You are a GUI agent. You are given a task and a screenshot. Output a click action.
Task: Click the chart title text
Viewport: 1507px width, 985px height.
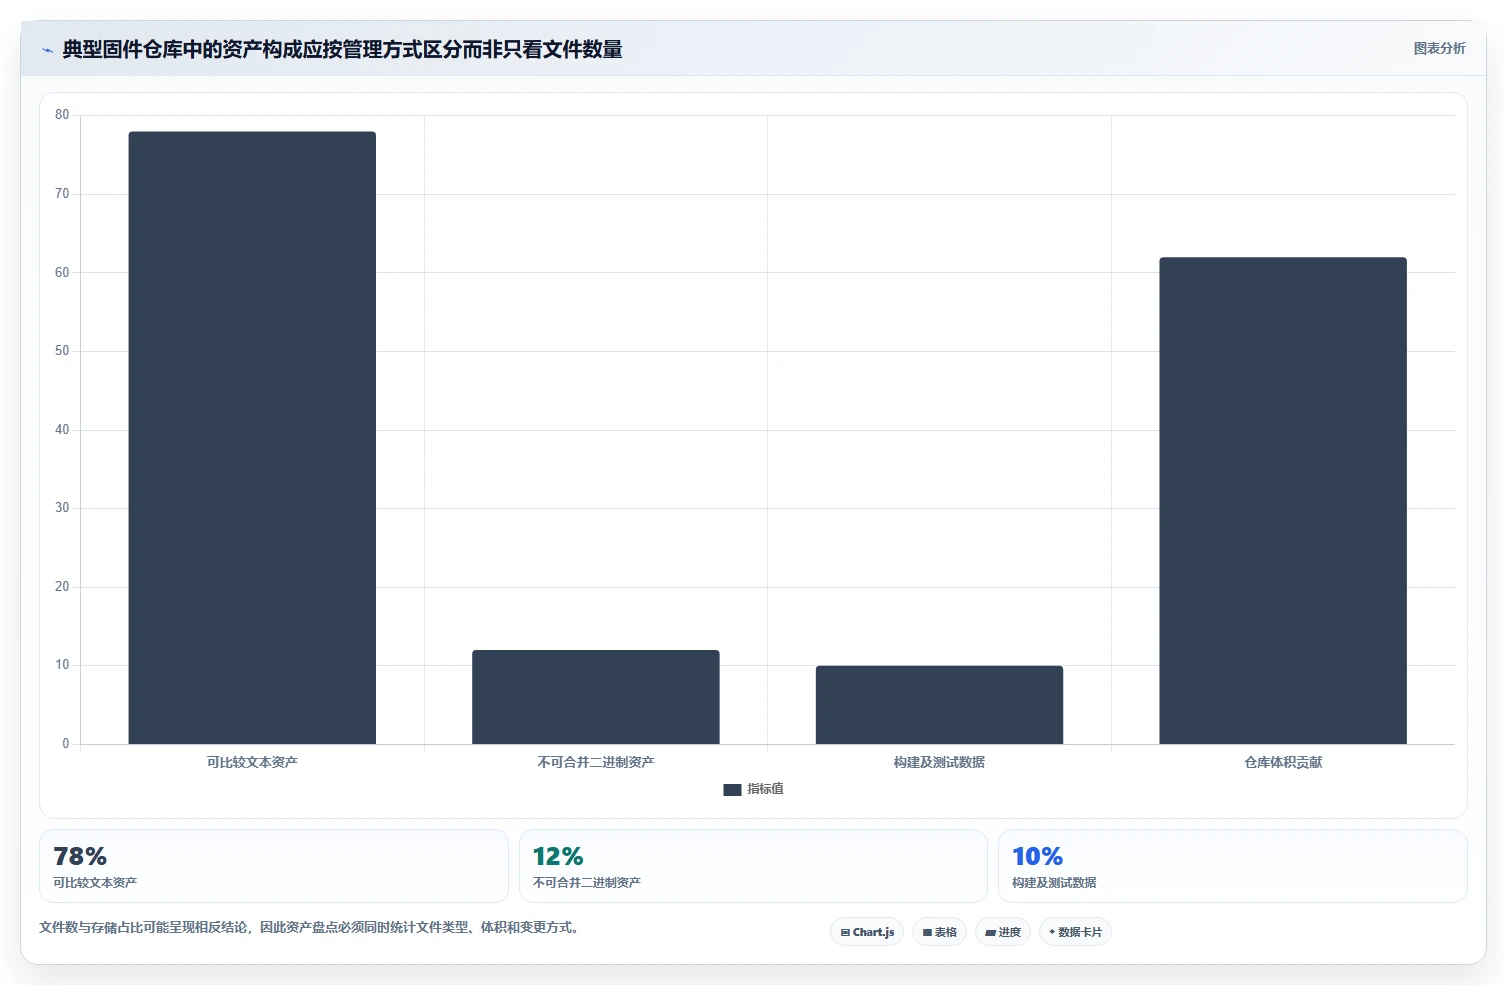point(342,50)
